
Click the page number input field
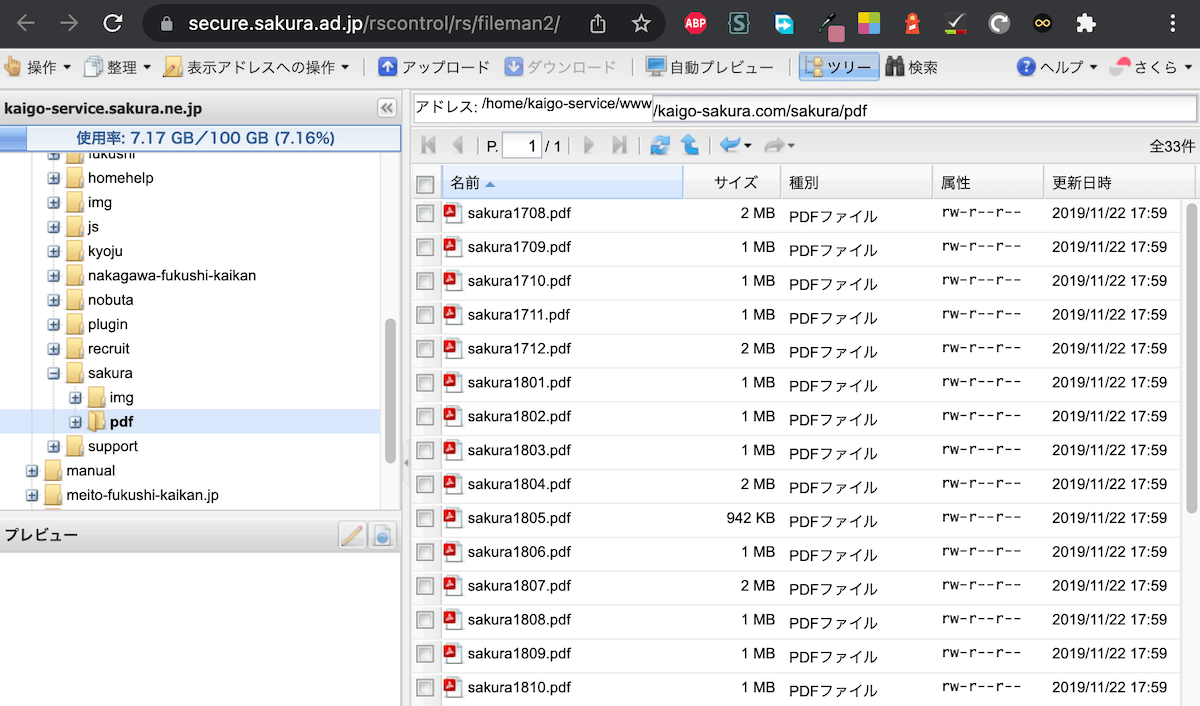point(521,146)
